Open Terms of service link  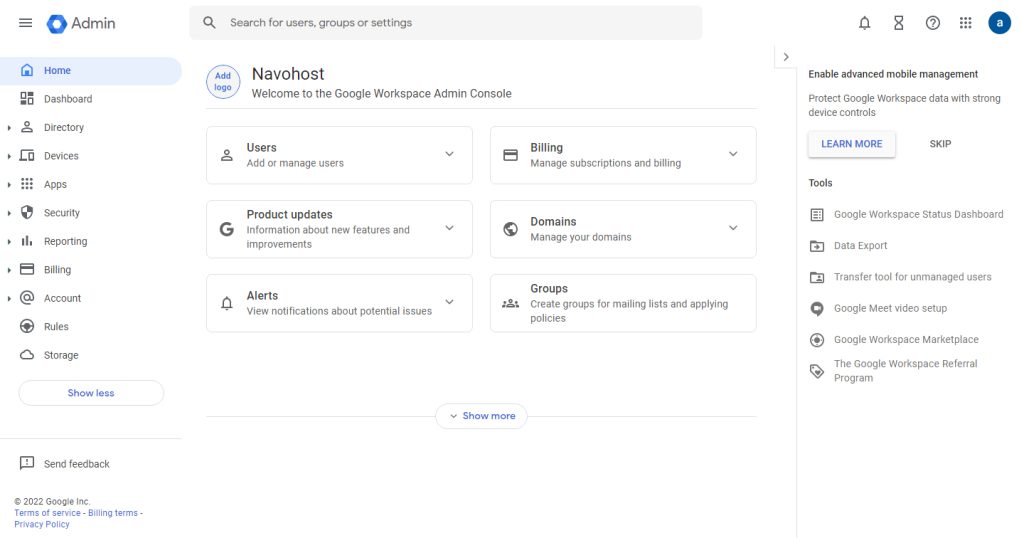click(x=48, y=513)
